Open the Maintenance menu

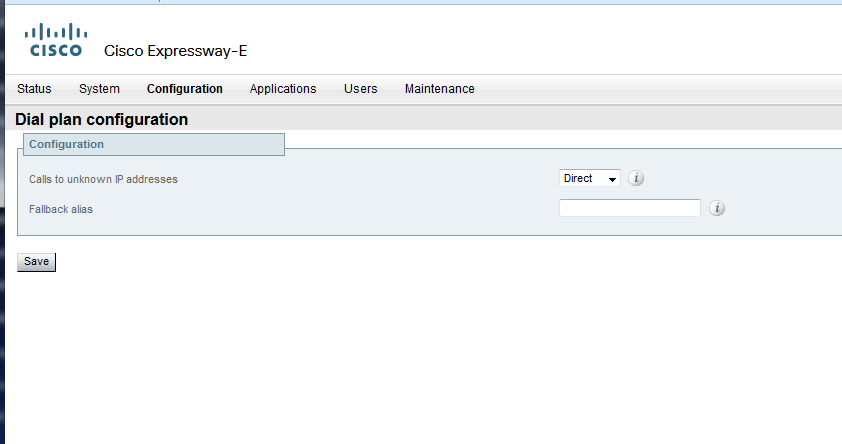(x=440, y=89)
